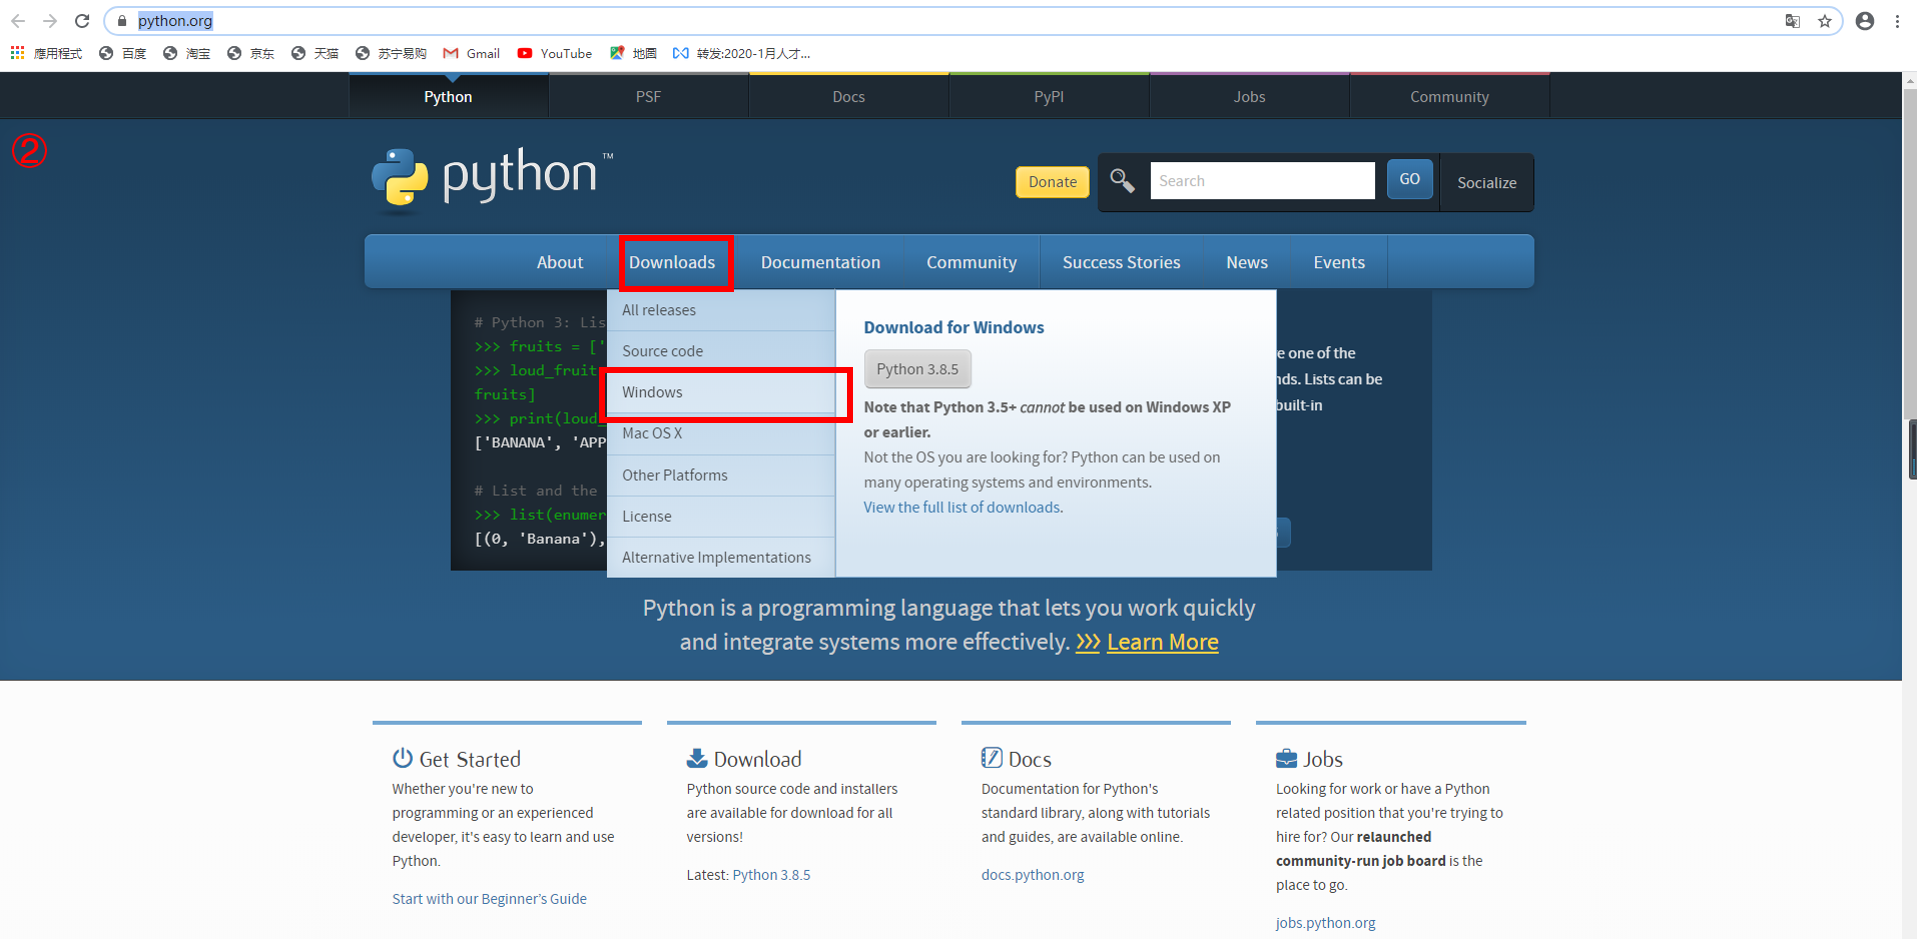Choose Alternative Implementations menu entry
1917x939 pixels.
coord(721,557)
